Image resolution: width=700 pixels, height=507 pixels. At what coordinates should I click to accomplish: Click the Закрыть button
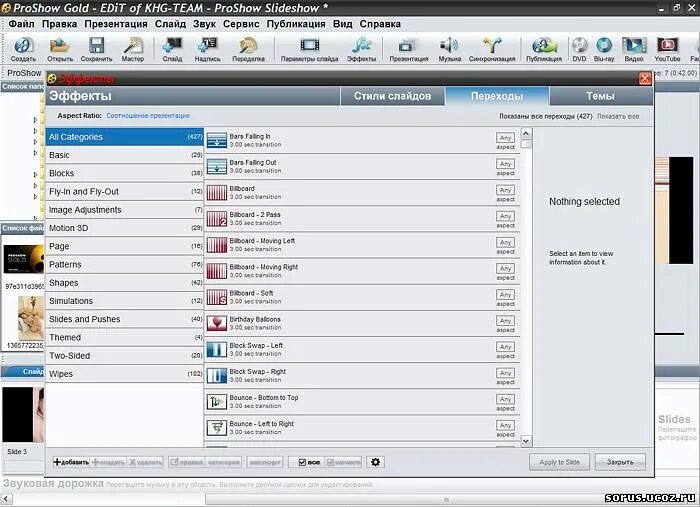pyautogui.click(x=620, y=462)
